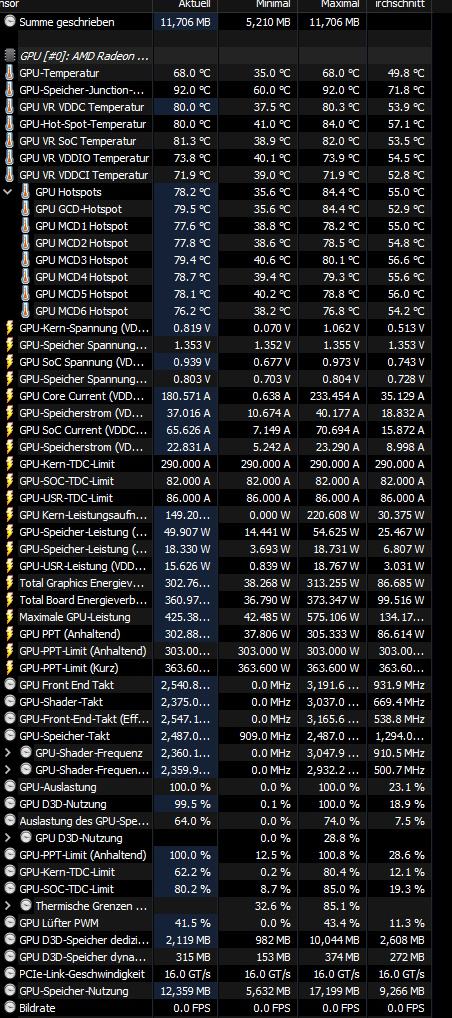Click the 17,199 MB maximal GPU-Speicher-Nutzung value
The width and height of the screenshot is (452, 1018).
click(x=334, y=991)
